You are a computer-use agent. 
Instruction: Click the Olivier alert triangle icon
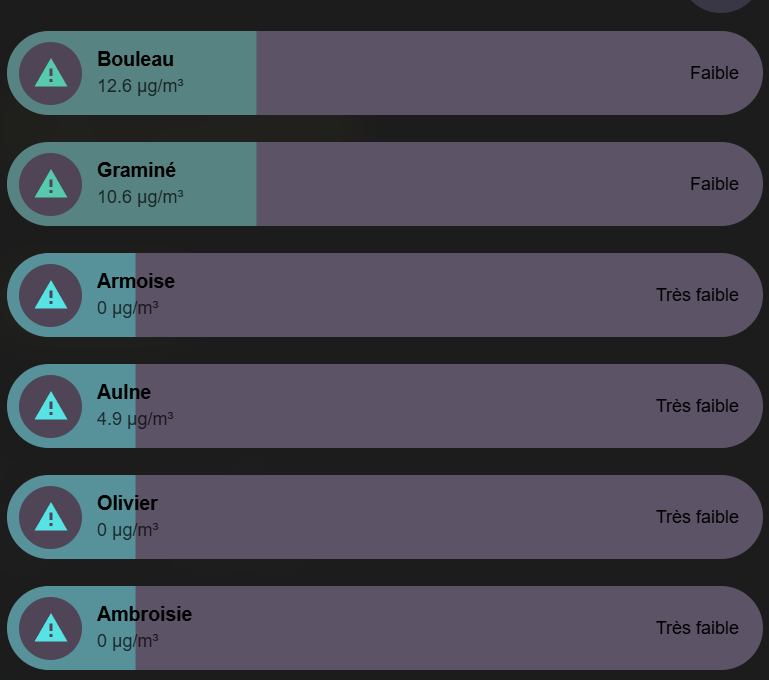pyautogui.click(x=51, y=517)
